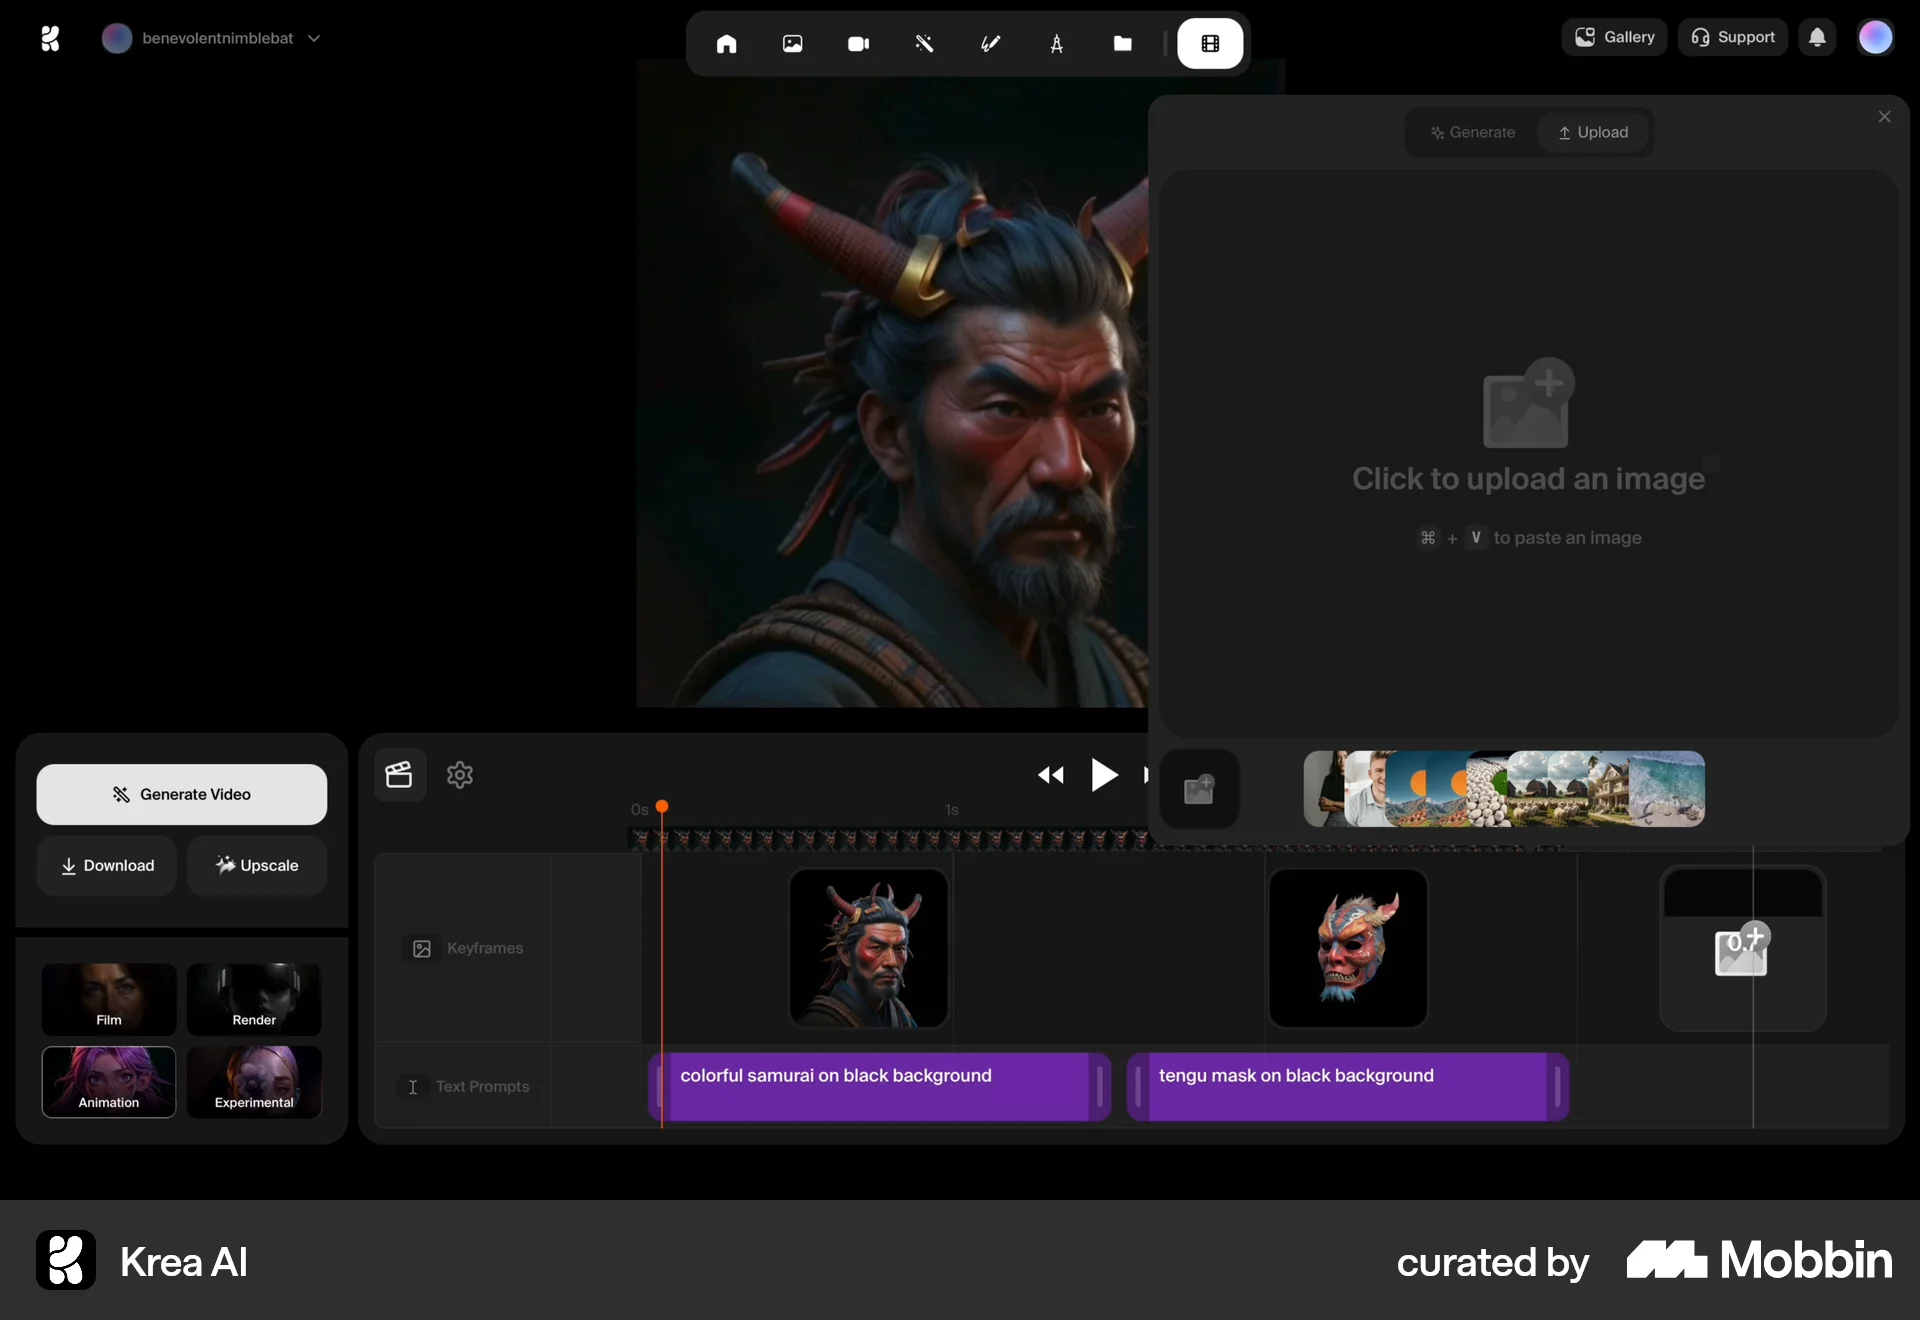Switch to the Upload tab
The height and width of the screenshot is (1320, 1920).
[x=1593, y=131]
